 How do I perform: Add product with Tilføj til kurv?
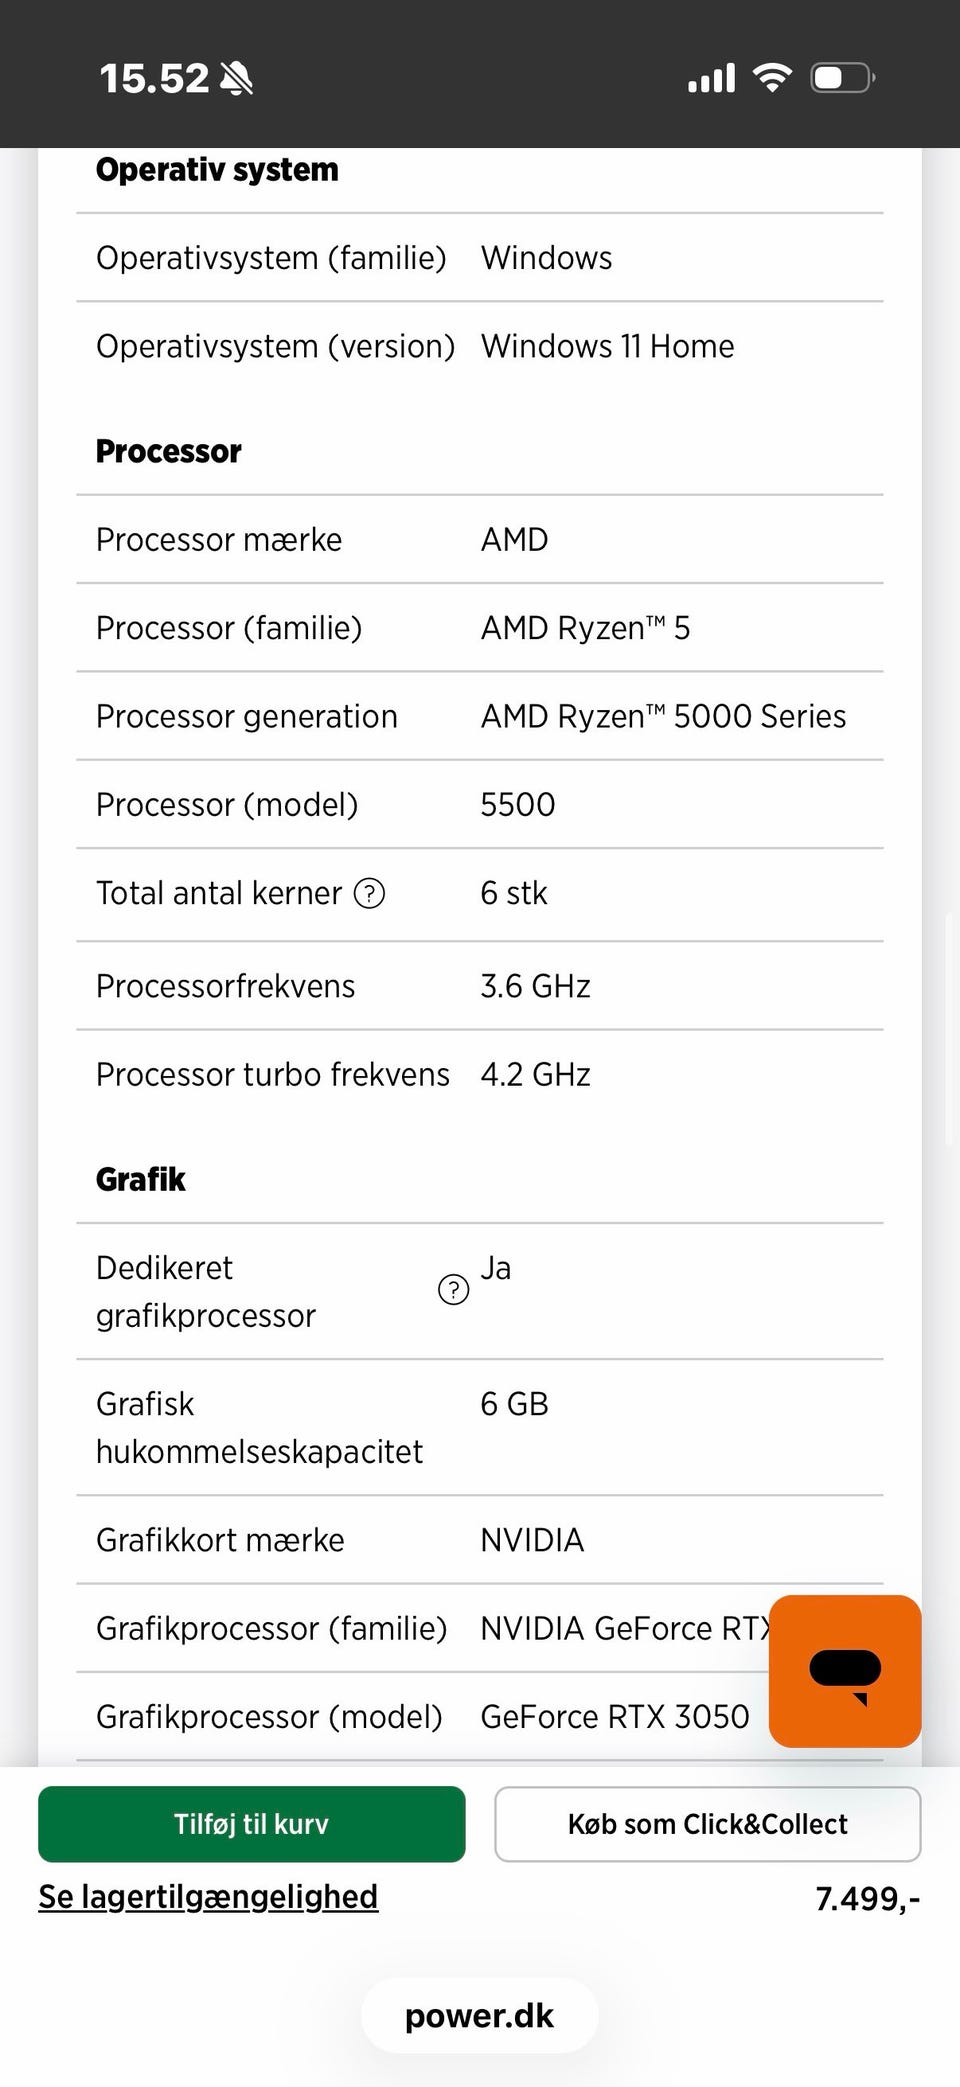click(251, 1823)
